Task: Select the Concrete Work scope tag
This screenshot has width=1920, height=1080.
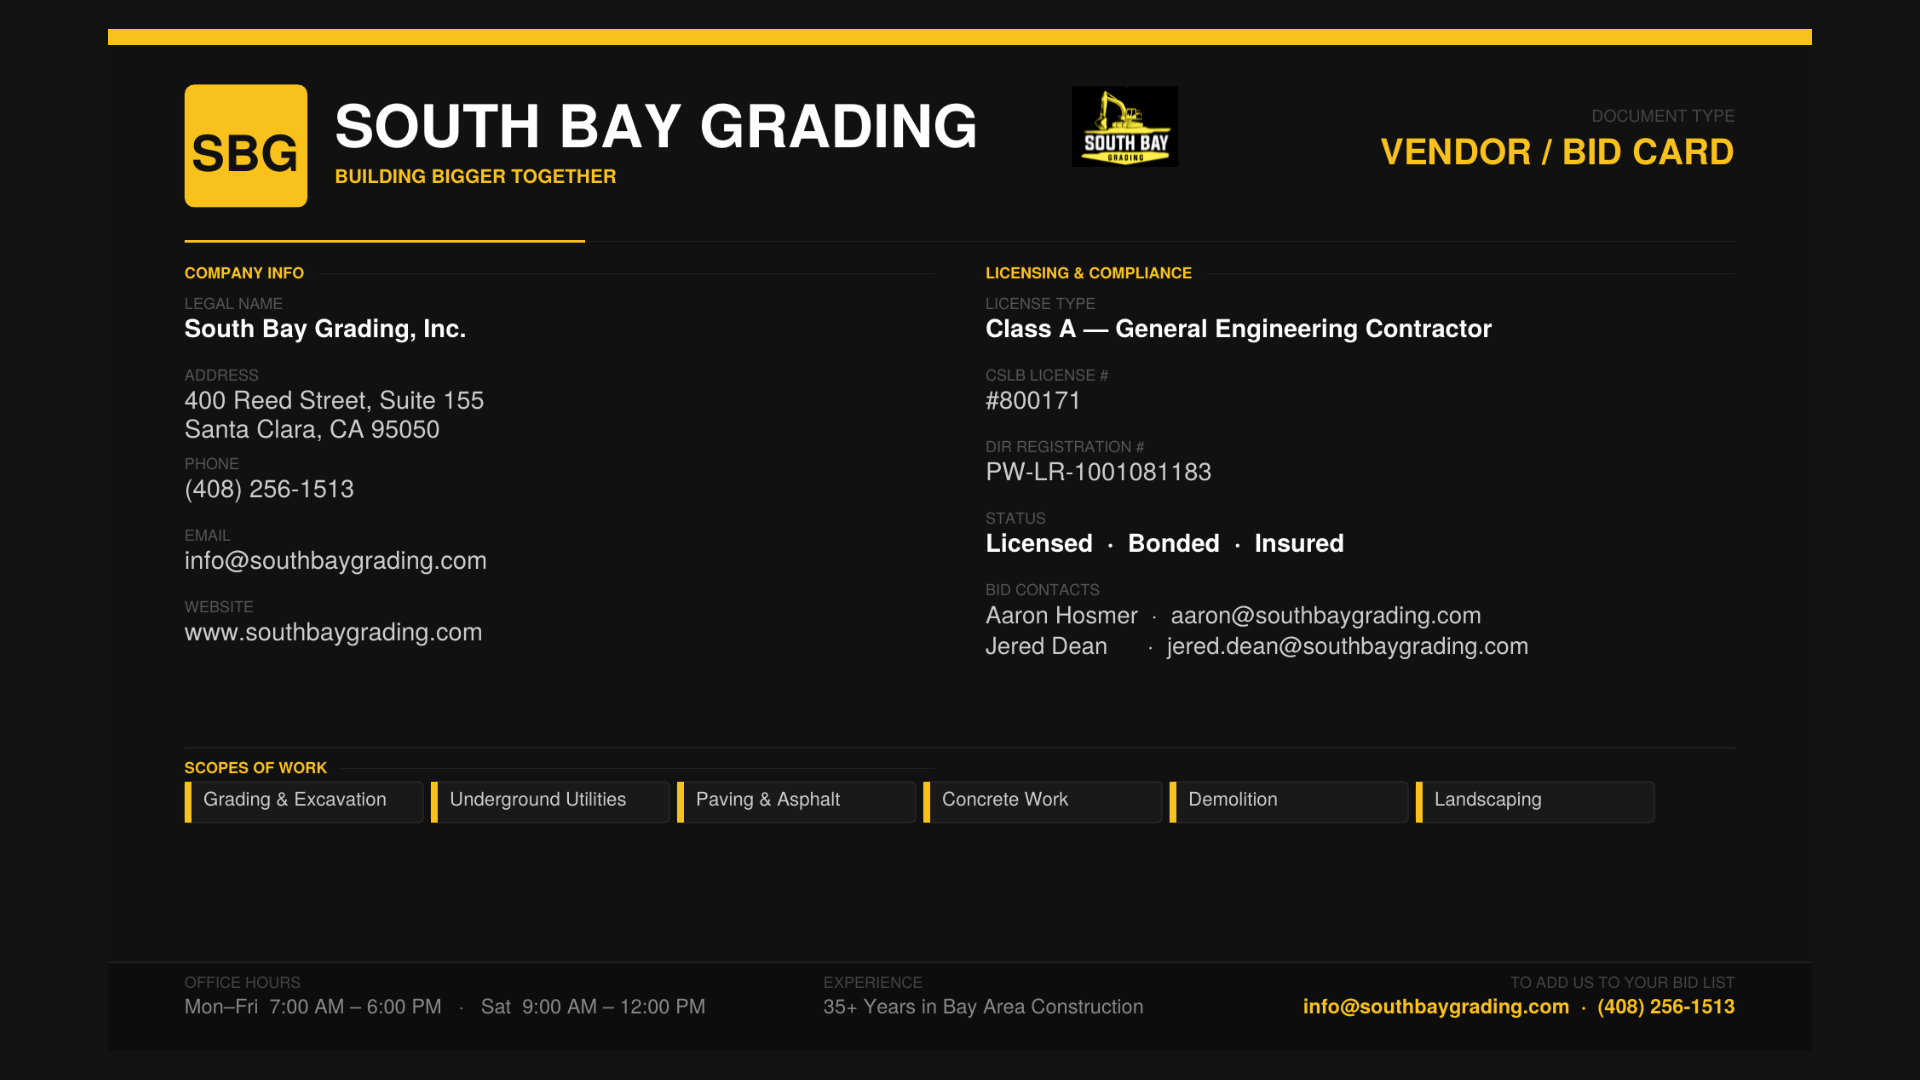Action: tap(1042, 801)
